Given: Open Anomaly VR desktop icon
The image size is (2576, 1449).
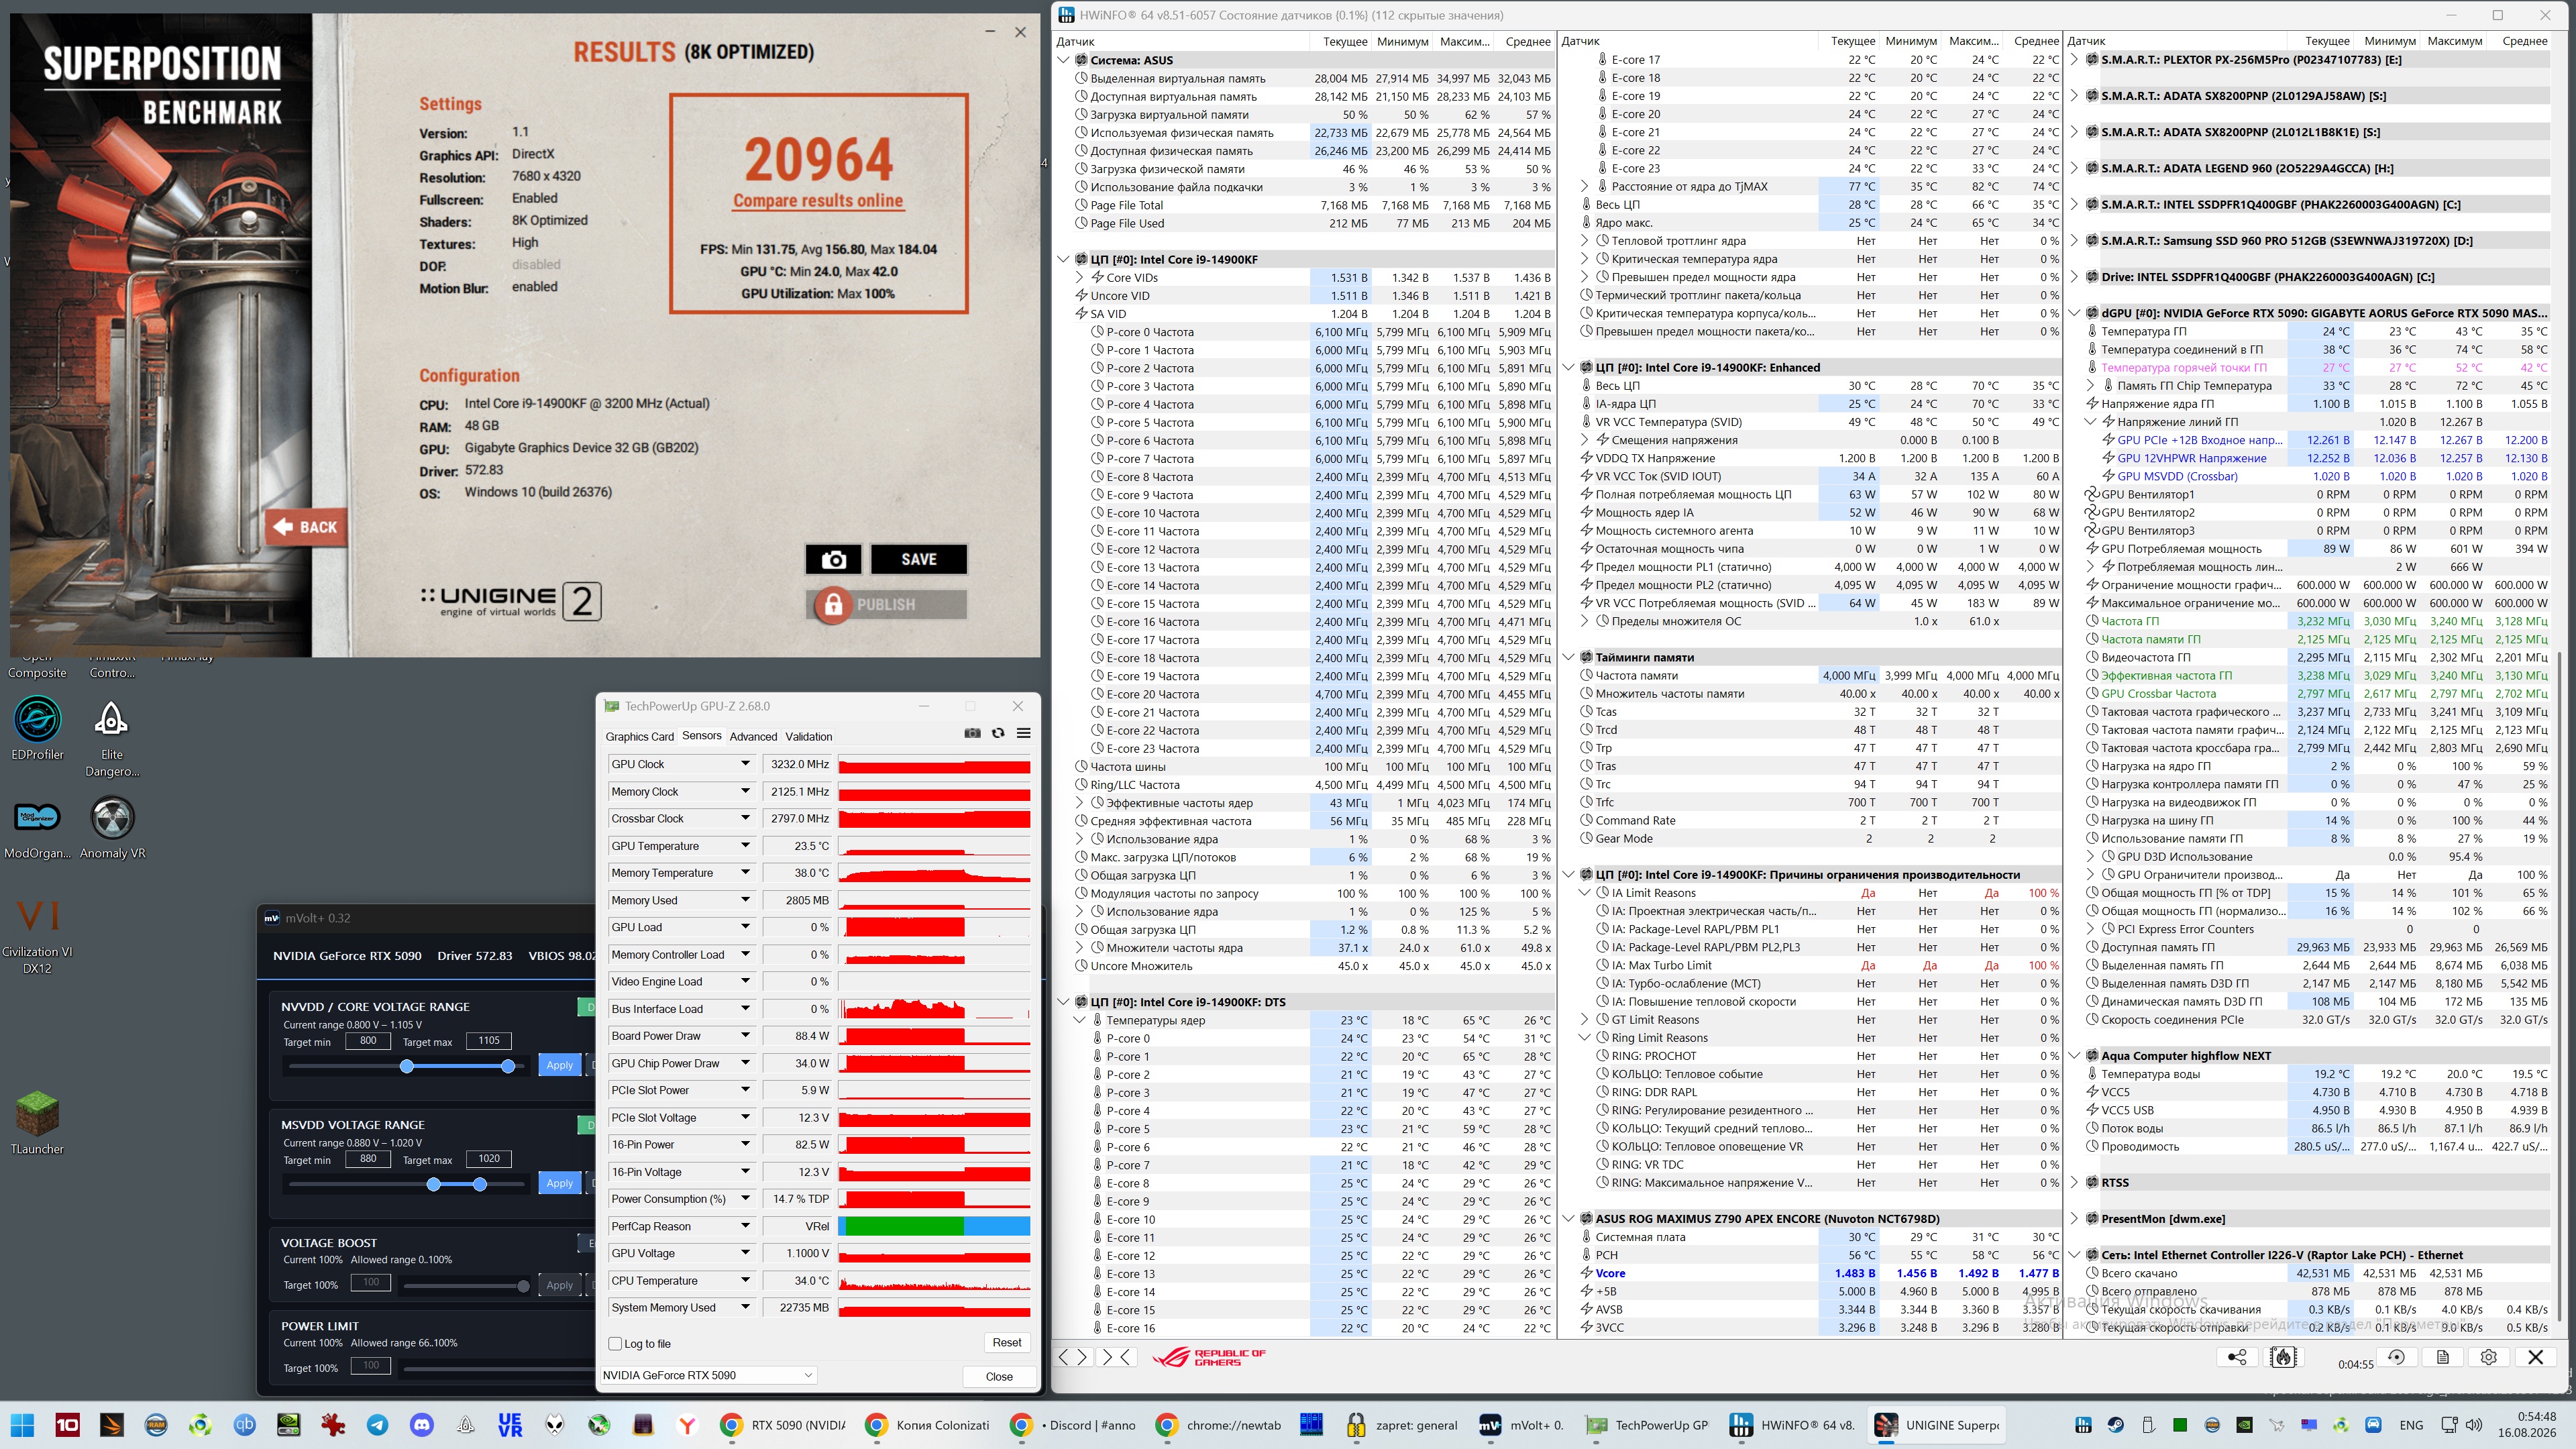Looking at the screenshot, I should 112,827.
